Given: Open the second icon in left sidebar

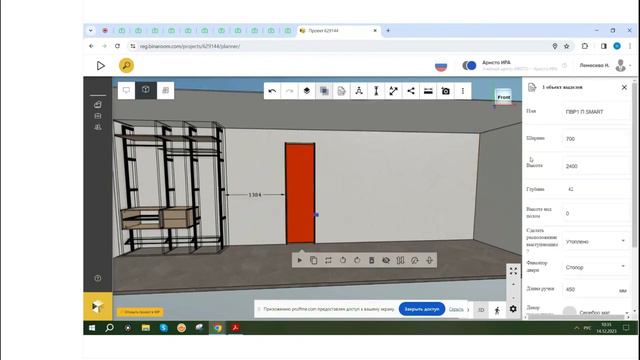Looking at the screenshot, I should [98, 116].
